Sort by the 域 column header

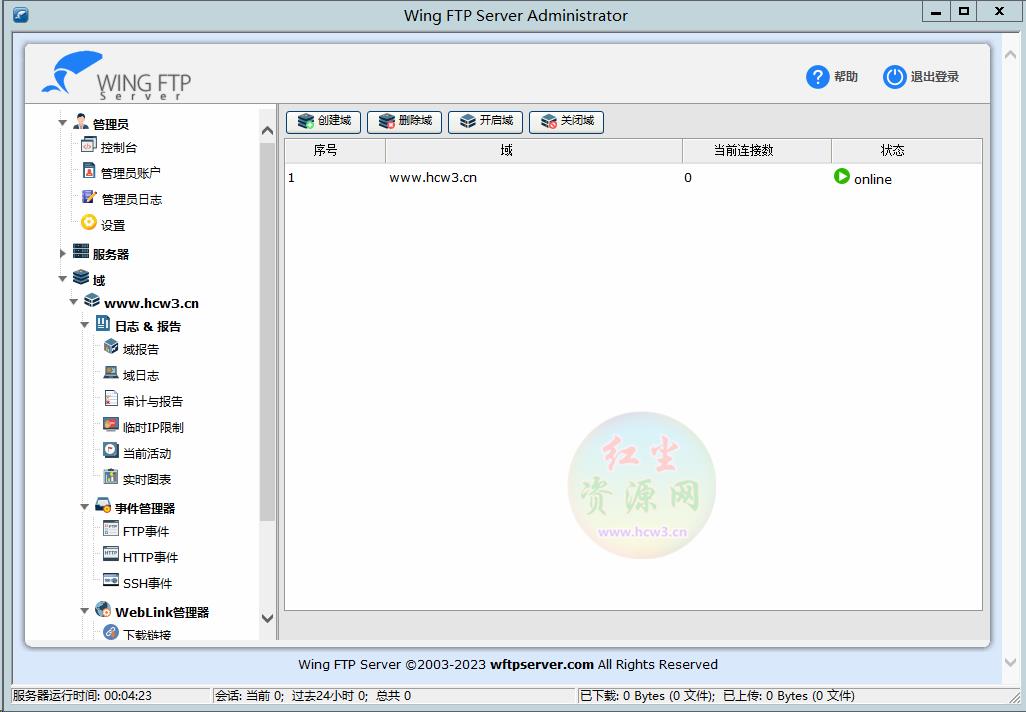tap(534, 151)
